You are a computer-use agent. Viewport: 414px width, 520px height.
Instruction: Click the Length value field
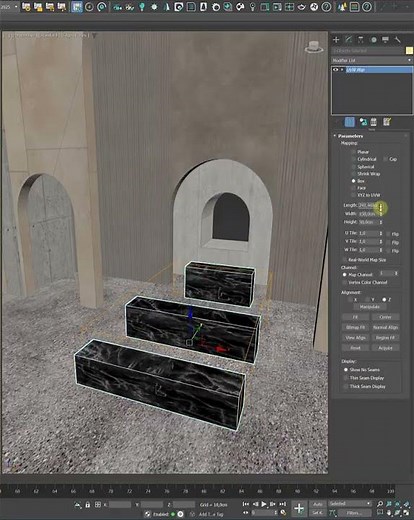[x=368, y=205]
